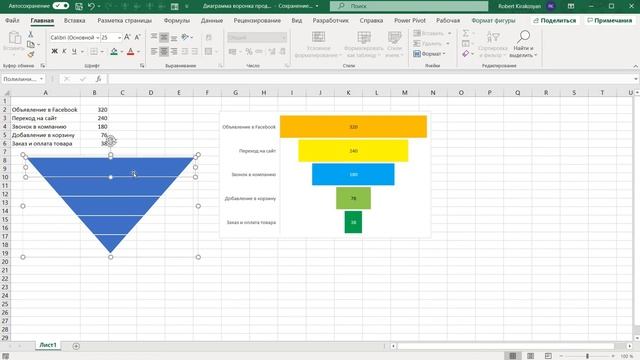640x360 pixels.
Task: Click the Cut scissors icon
Action: pos(30,35)
